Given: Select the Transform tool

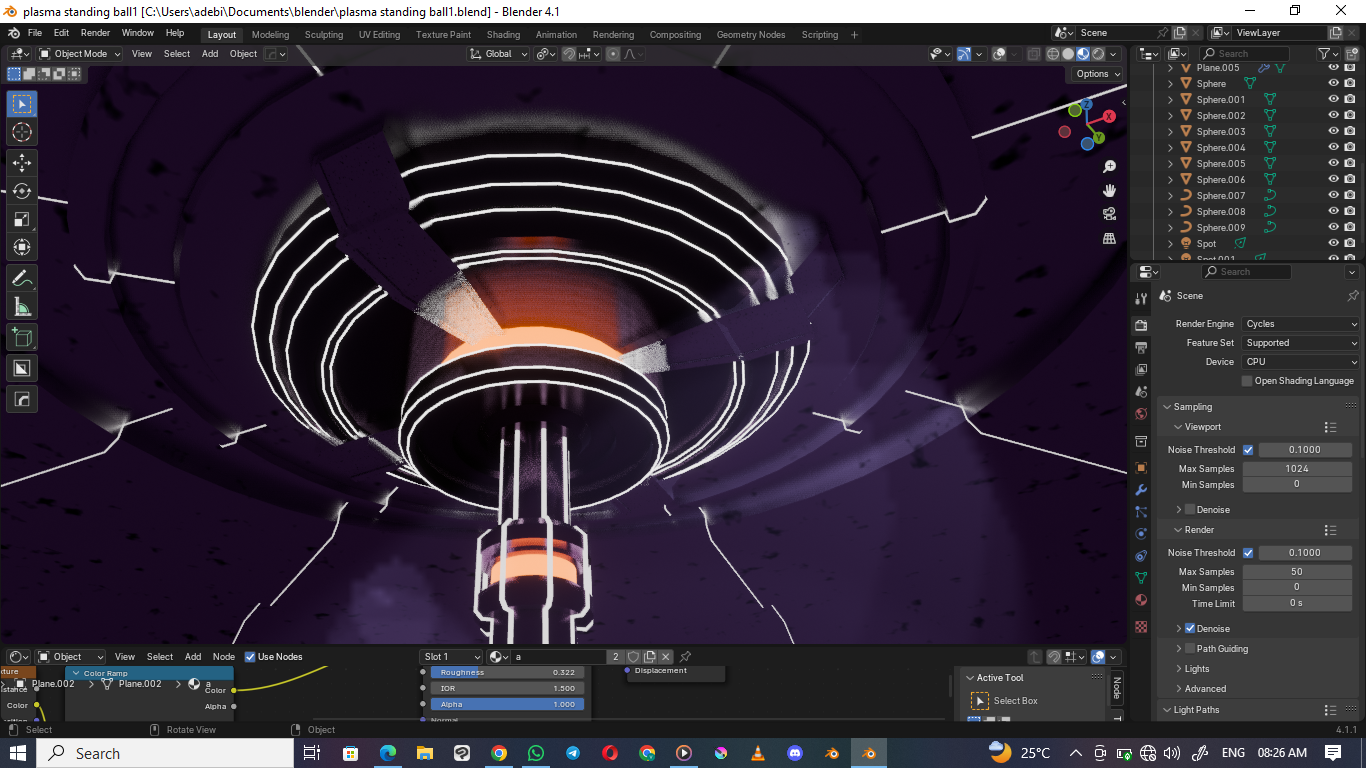Looking at the screenshot, I should [x=22, y=247].
